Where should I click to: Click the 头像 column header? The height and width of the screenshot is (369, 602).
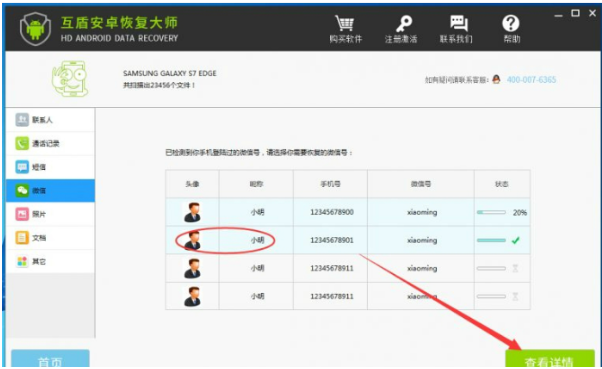[192, 184]
